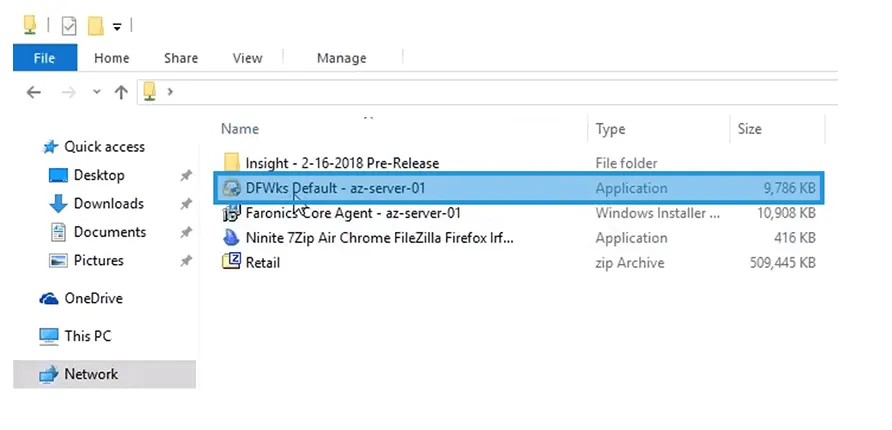Switch to the View ribbon tab
This screenshot has height=430, width=892.
click(x=247, y=58)
